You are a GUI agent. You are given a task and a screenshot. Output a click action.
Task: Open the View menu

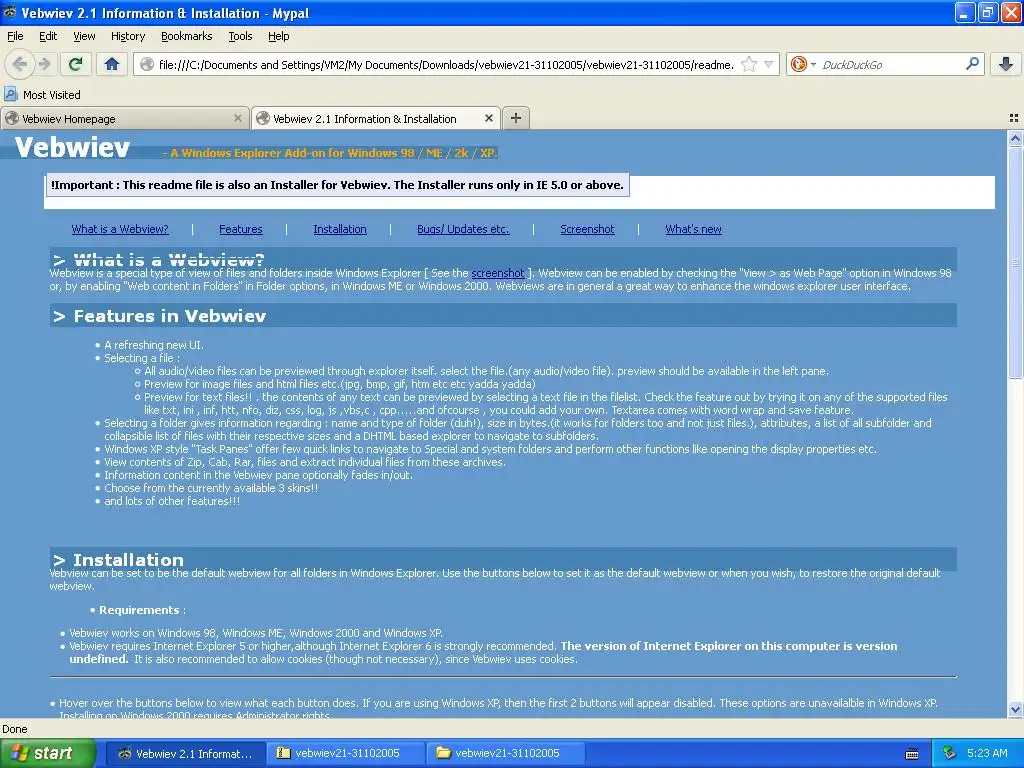pos(84,36)
